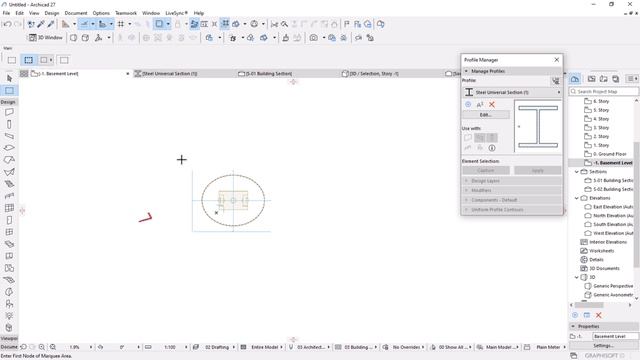Click the Search Project Map field
The width and height of the screenshot is (640, 360).
(604, 91)
